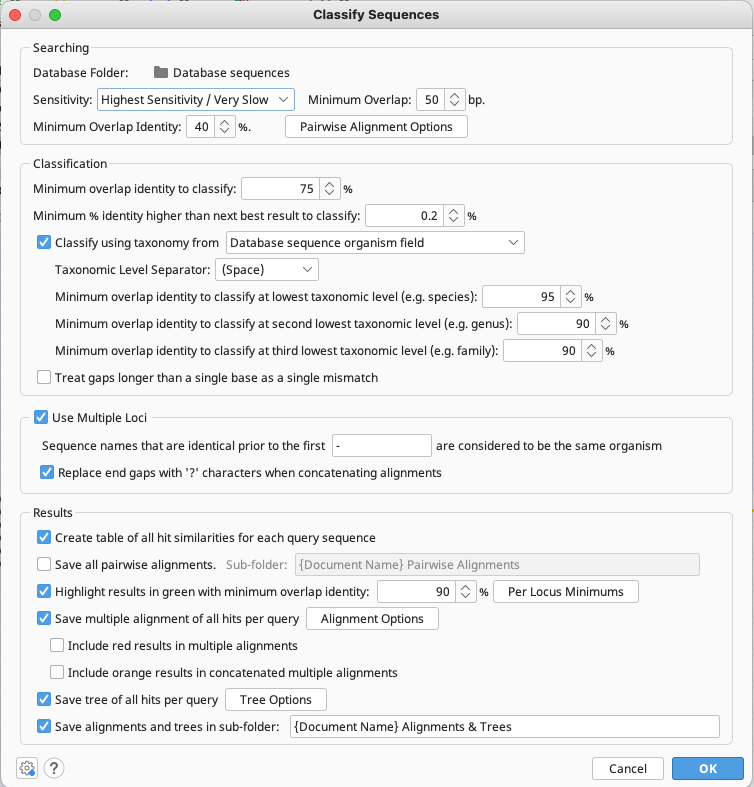
Task: Uncheck Replace end gaps with '?' characters
Action: tap(47, 472)
